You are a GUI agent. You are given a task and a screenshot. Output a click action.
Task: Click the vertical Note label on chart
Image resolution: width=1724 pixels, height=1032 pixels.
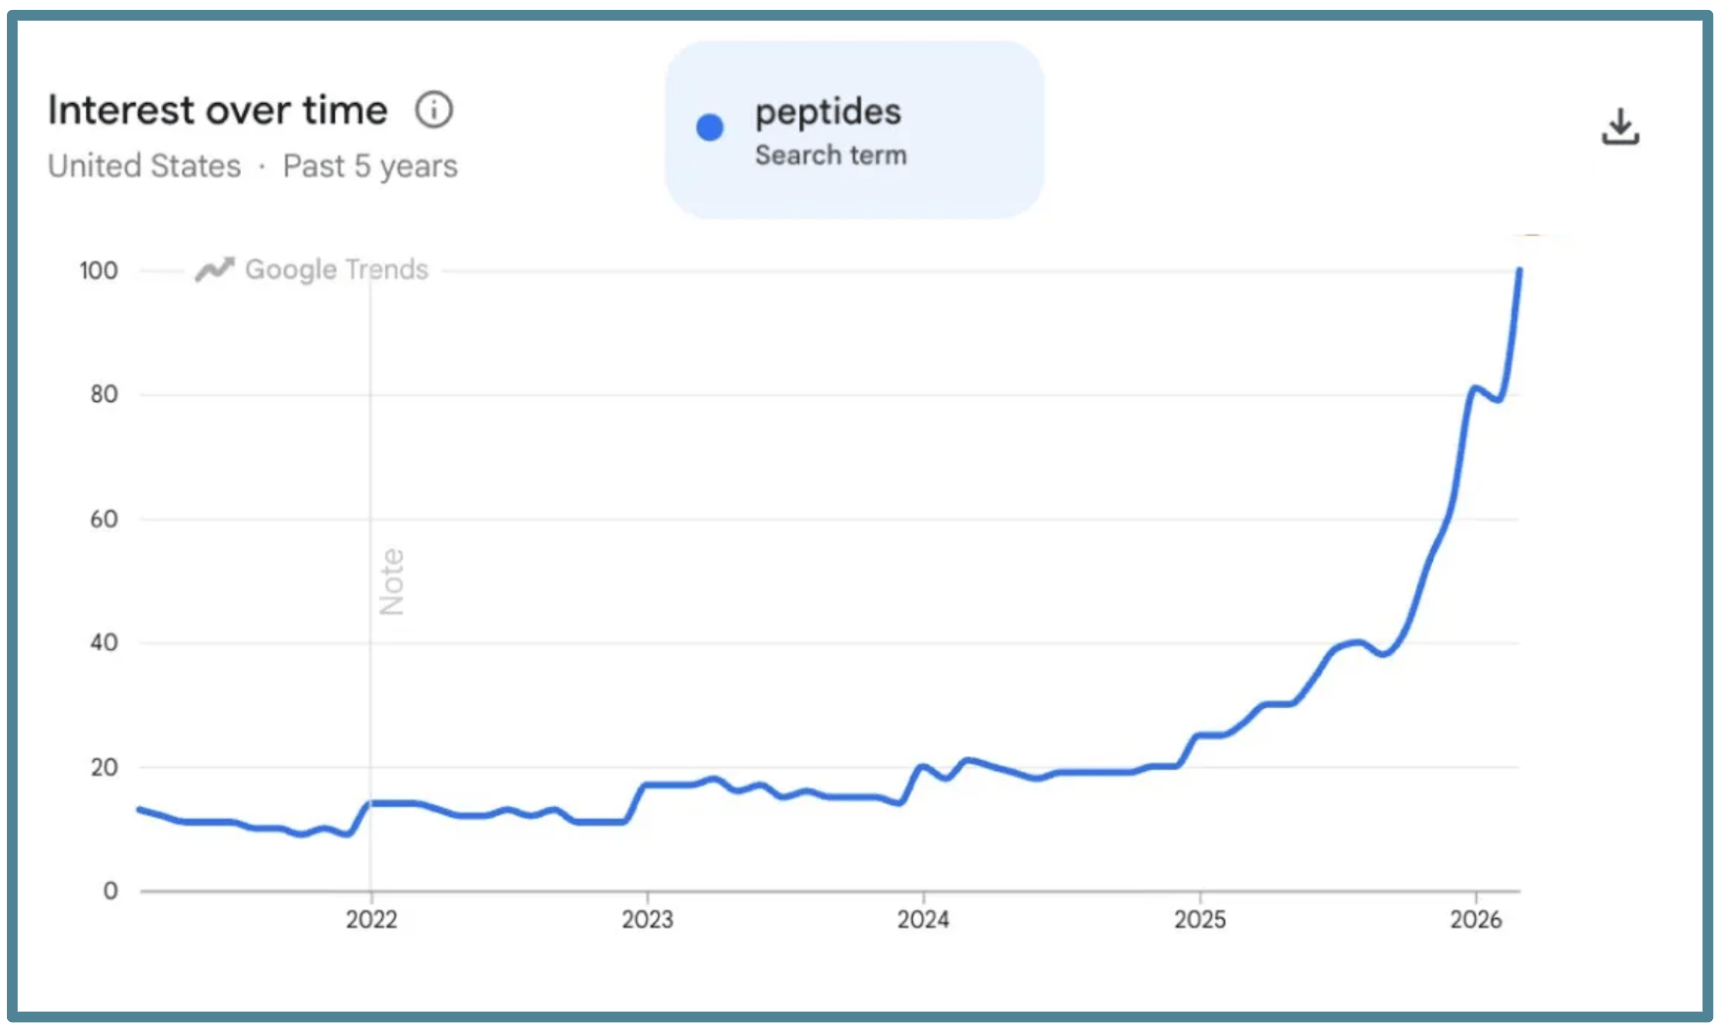pyautogui.click(x=392, y=582)
